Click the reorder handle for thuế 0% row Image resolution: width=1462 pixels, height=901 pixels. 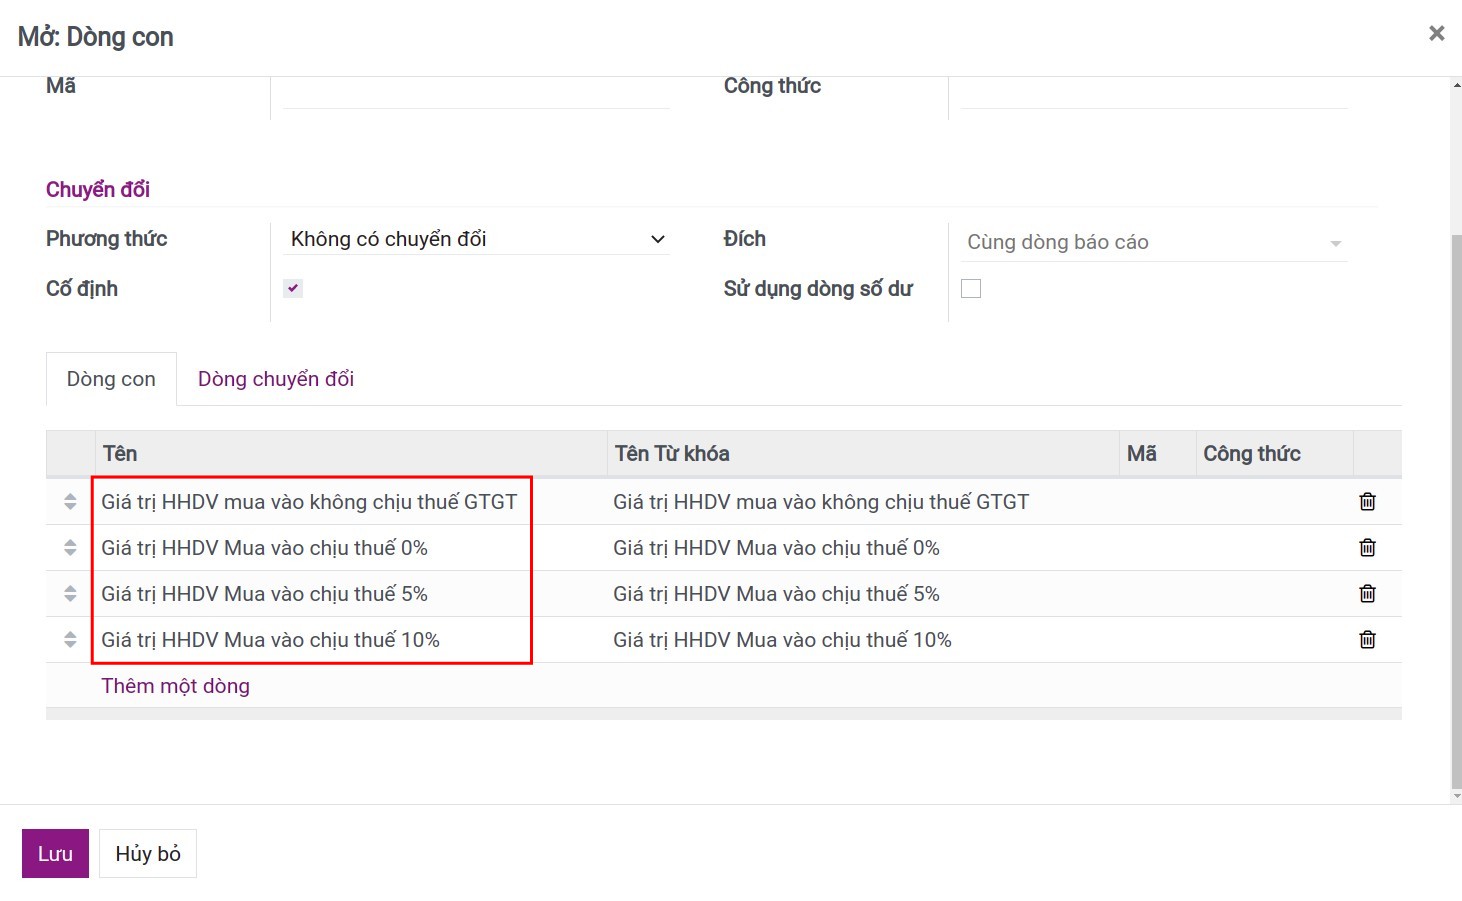coord(70,548)
